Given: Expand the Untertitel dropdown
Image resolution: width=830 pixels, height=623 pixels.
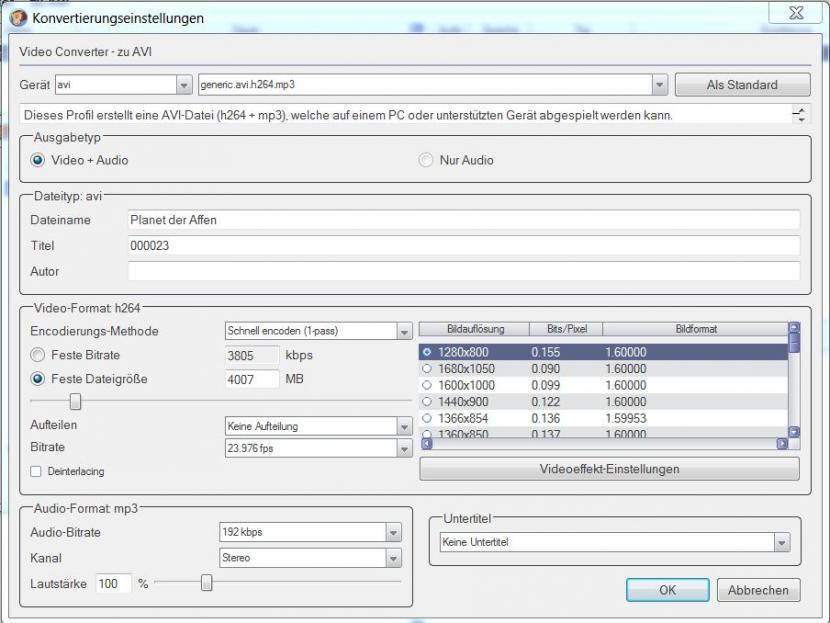Looking at the screenshot, I should point(781,542).
